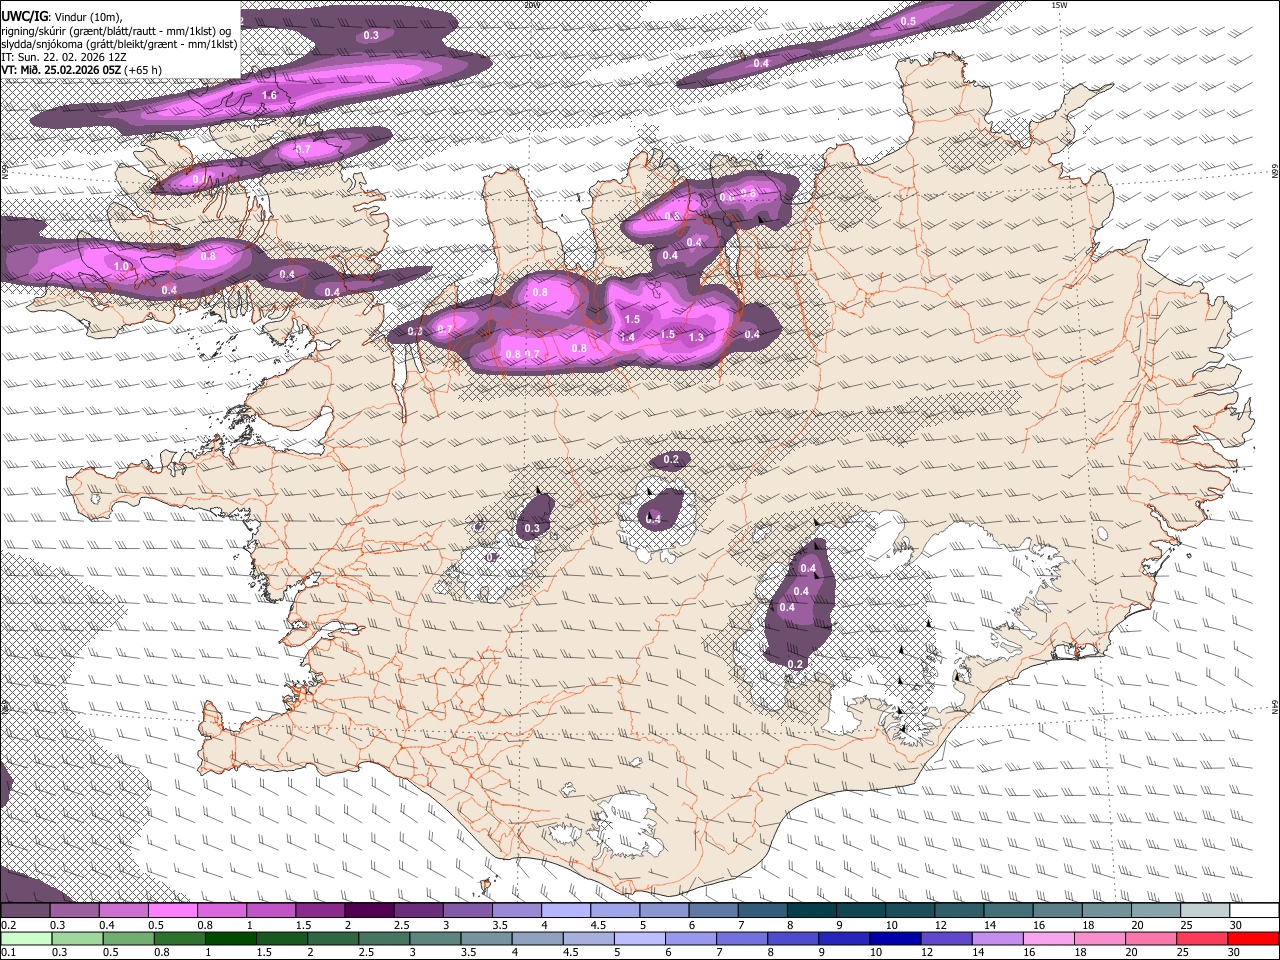The image size is (1280, 960).
Task: Click the "IT: Sun. 22. 02. 2026 12Z" line
Action: 64,57
